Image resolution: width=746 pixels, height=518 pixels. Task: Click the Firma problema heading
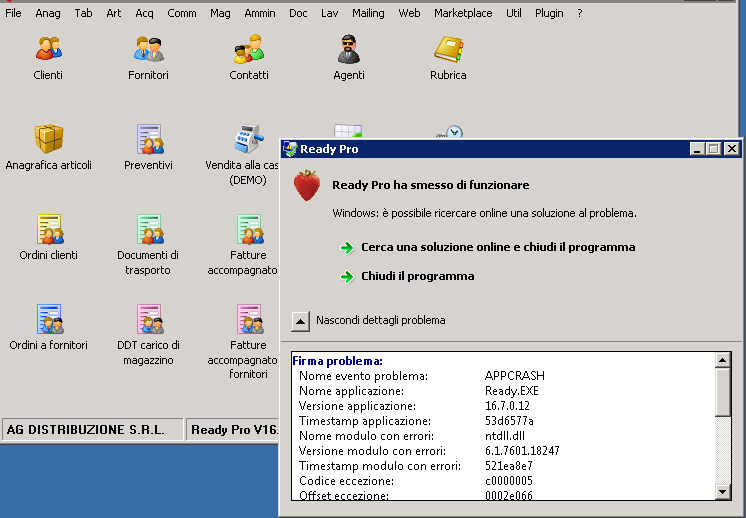pyautogui.click(x=337, y=361)
